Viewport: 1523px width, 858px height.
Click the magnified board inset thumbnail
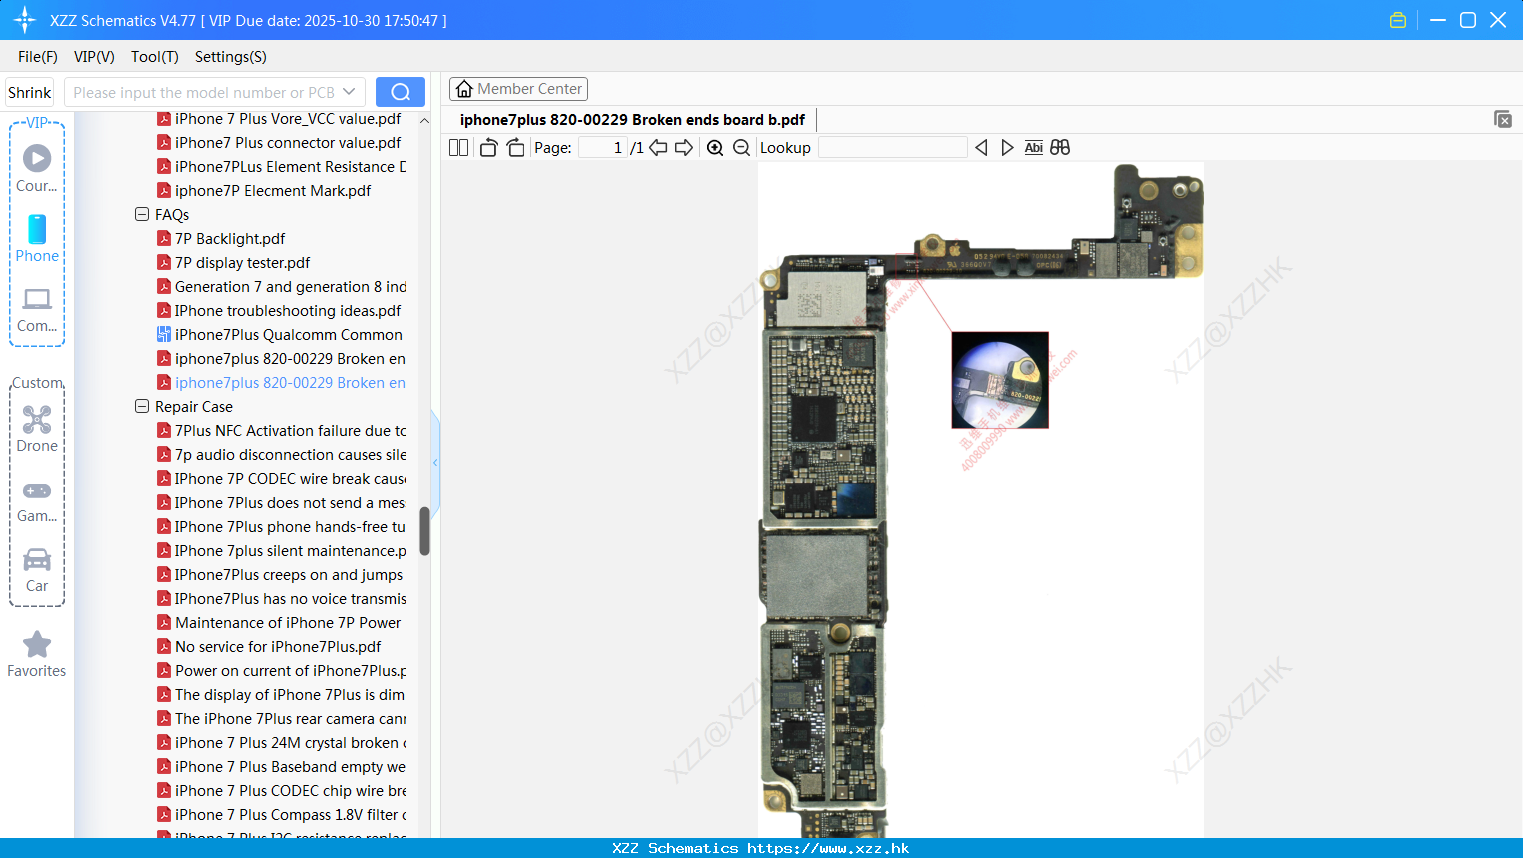coord(1000,380)
